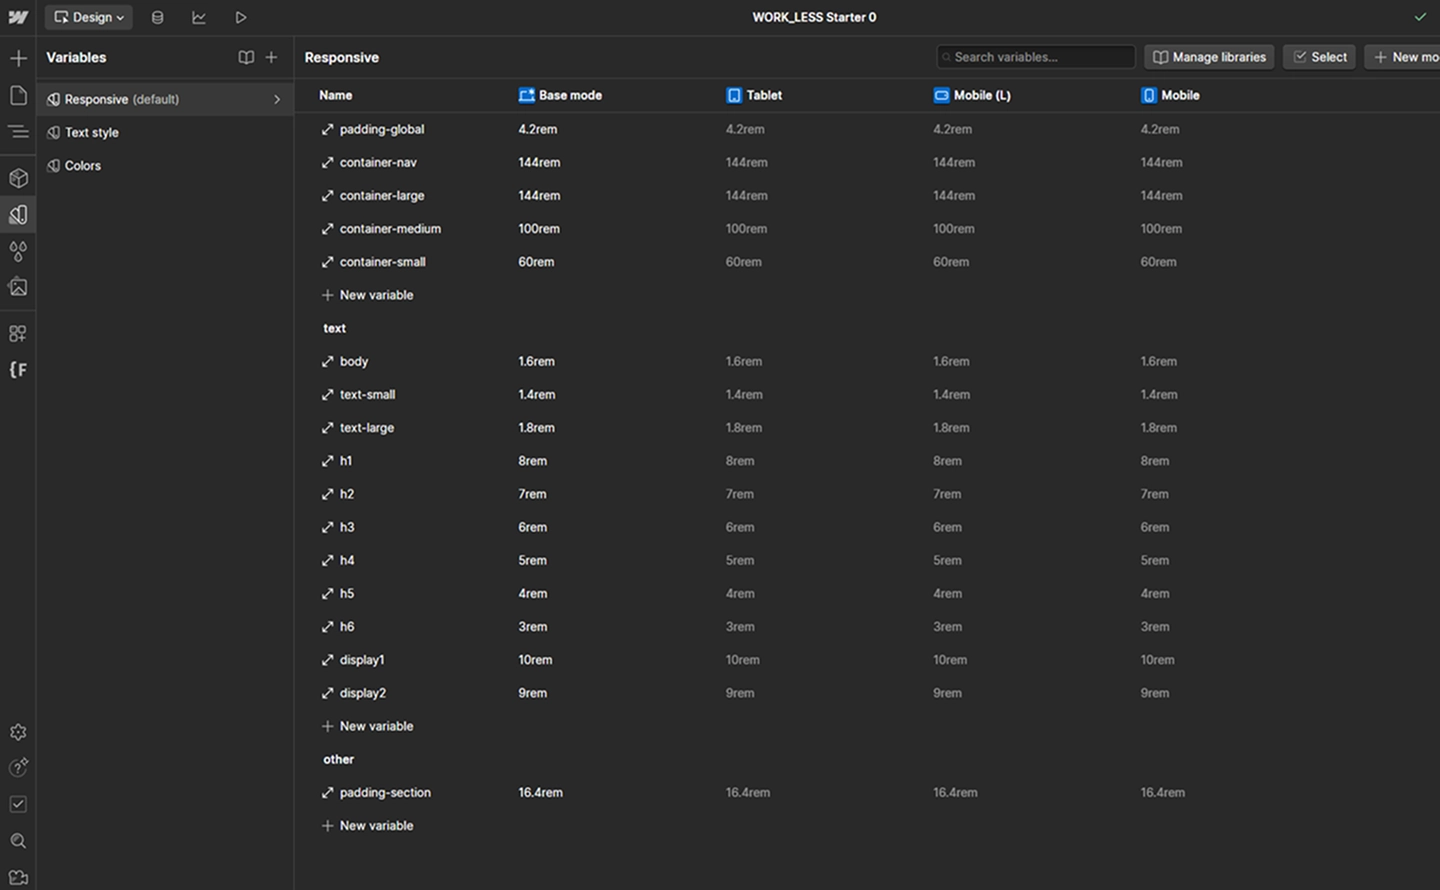Enable Select mode for variables
Image resolution: width=1440 pixels, height=890 pixels.
(1319, 57)
